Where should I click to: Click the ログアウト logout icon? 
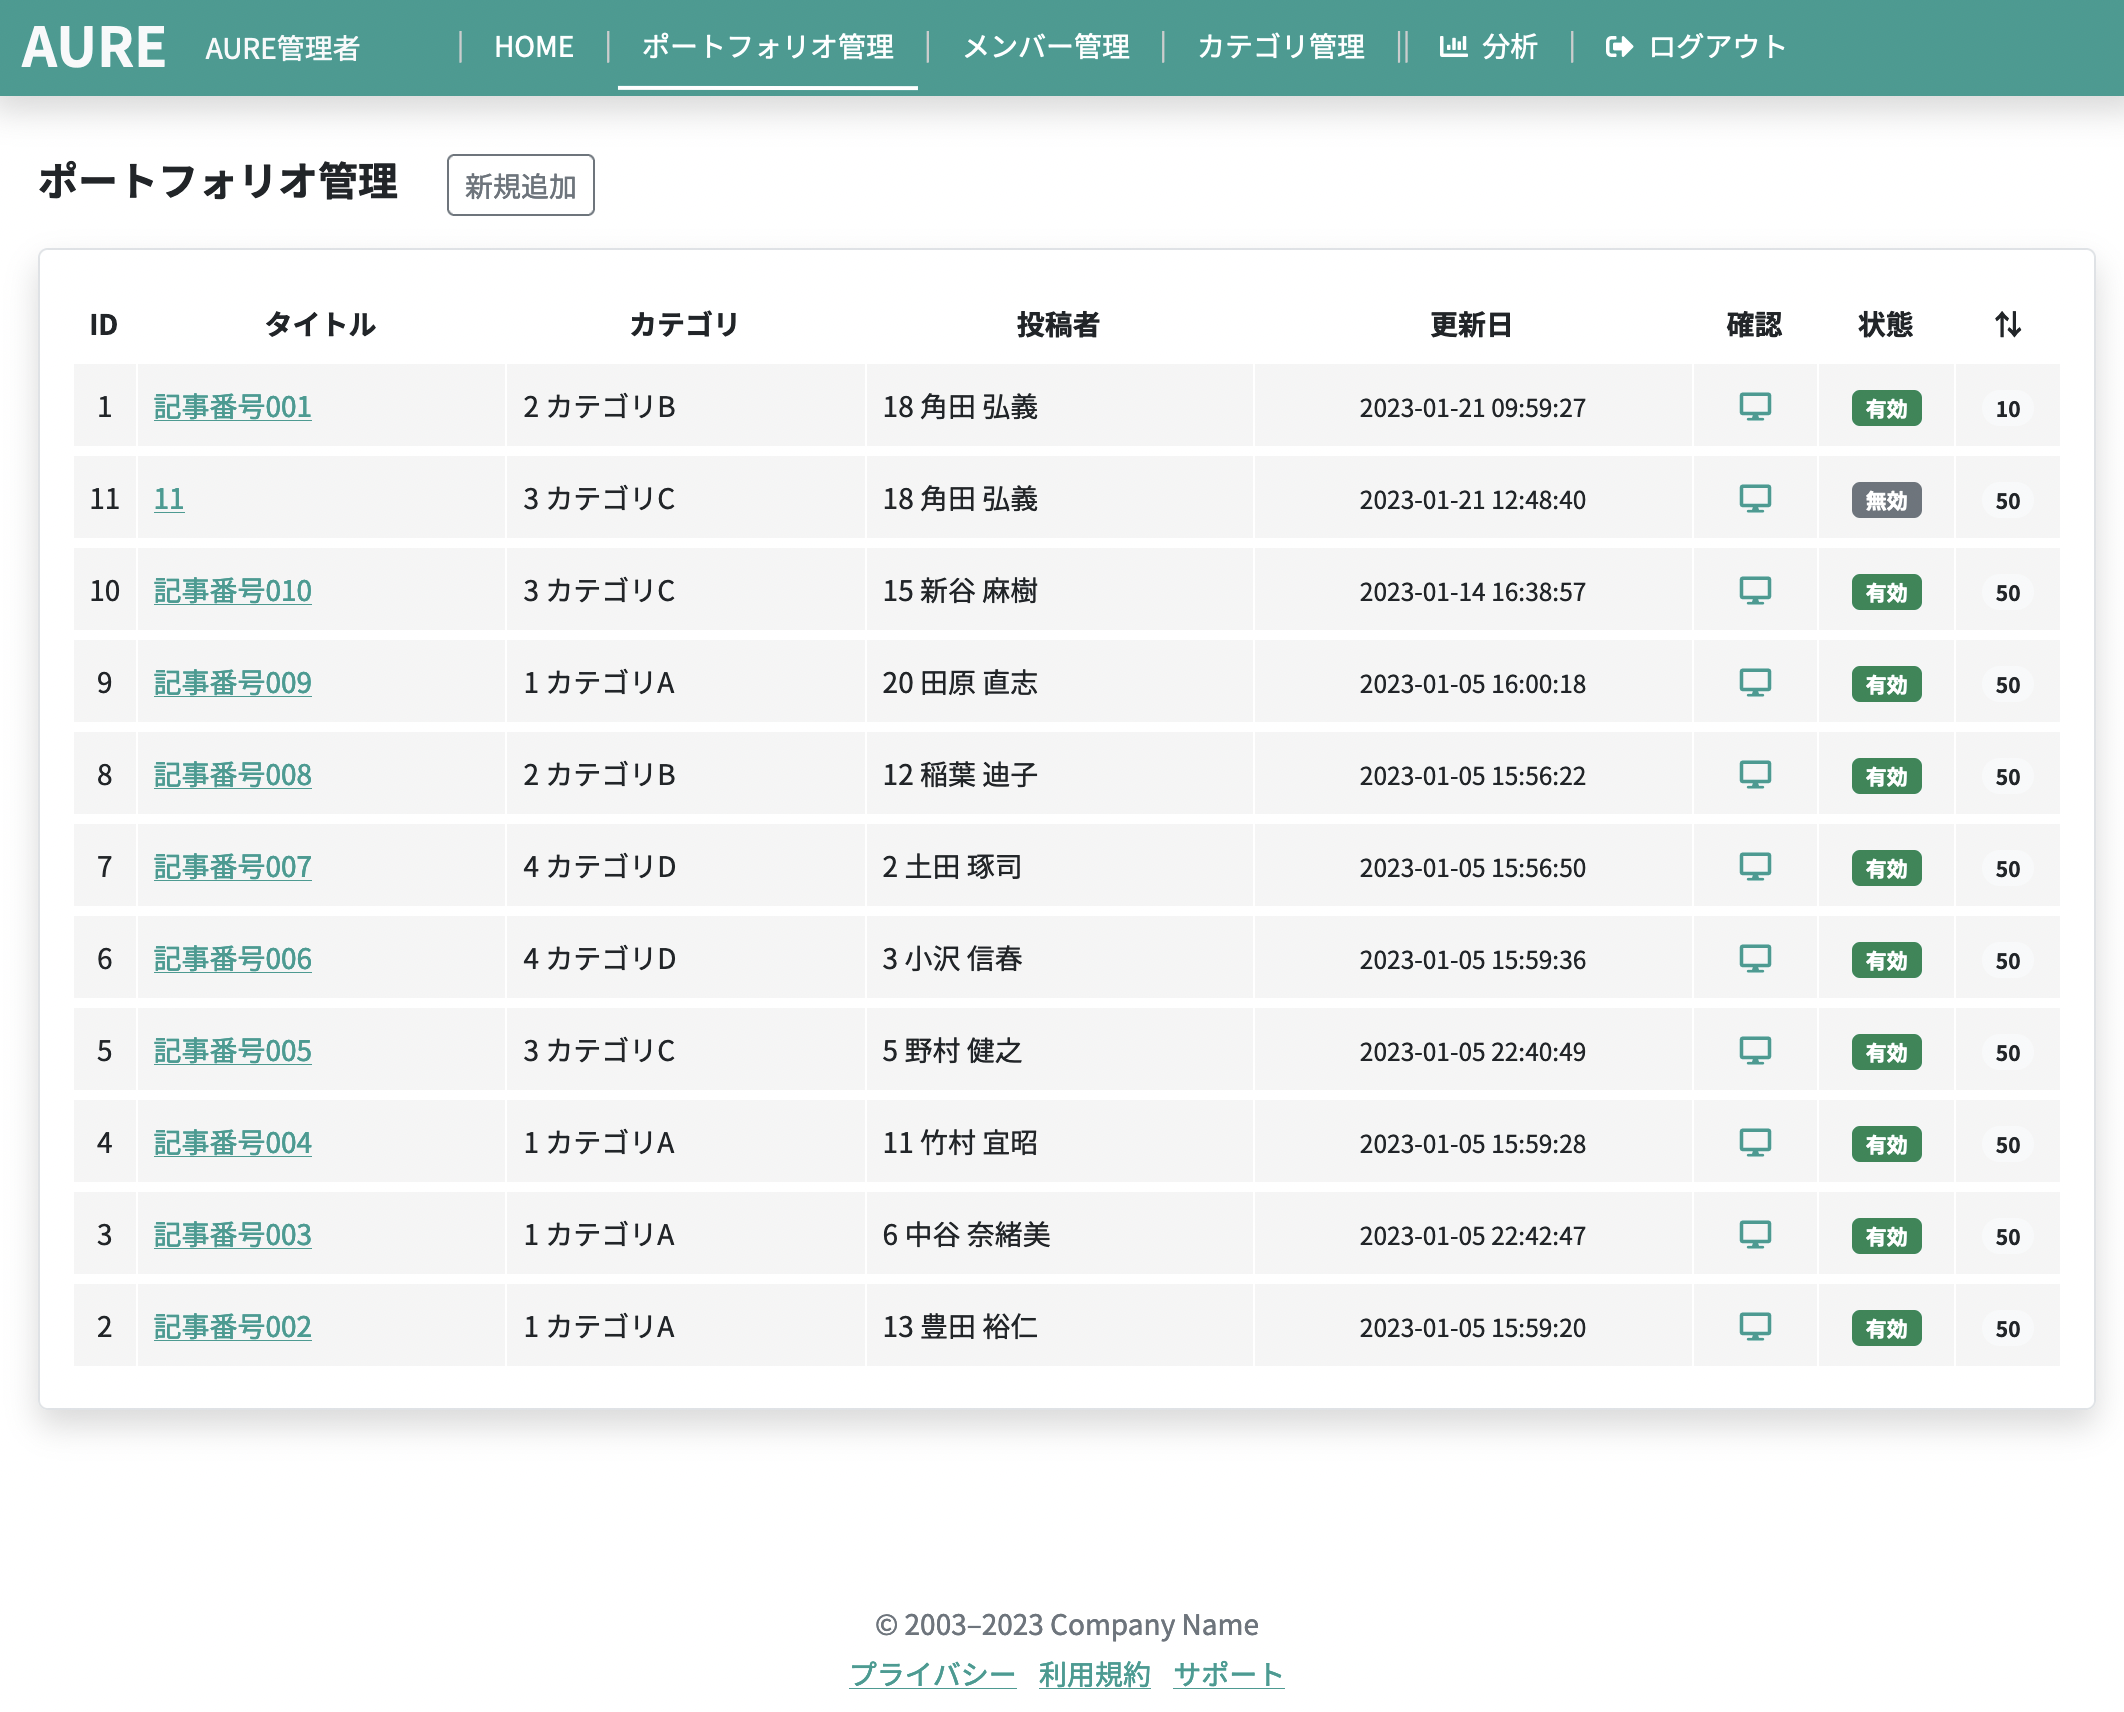[1619, 46]
